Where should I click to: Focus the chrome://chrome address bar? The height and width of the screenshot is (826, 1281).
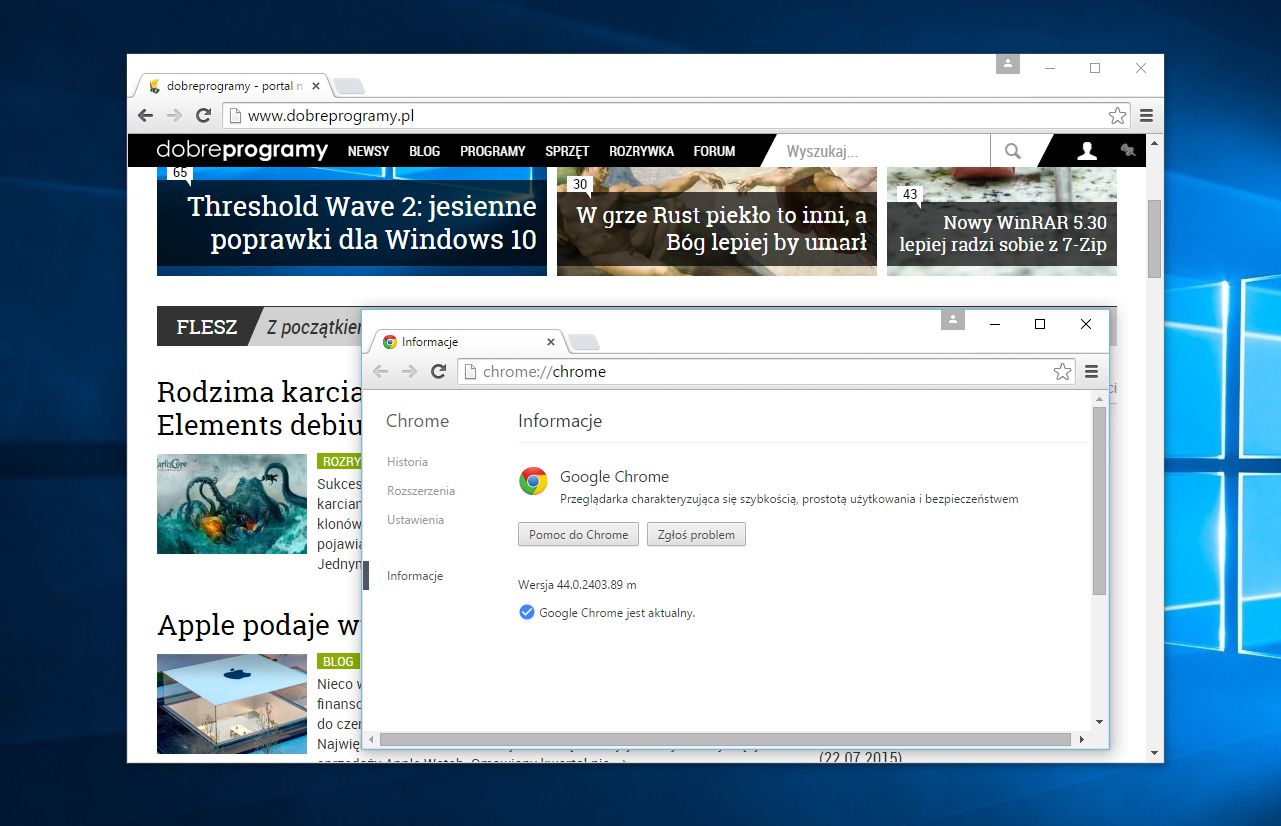(766, 372)
